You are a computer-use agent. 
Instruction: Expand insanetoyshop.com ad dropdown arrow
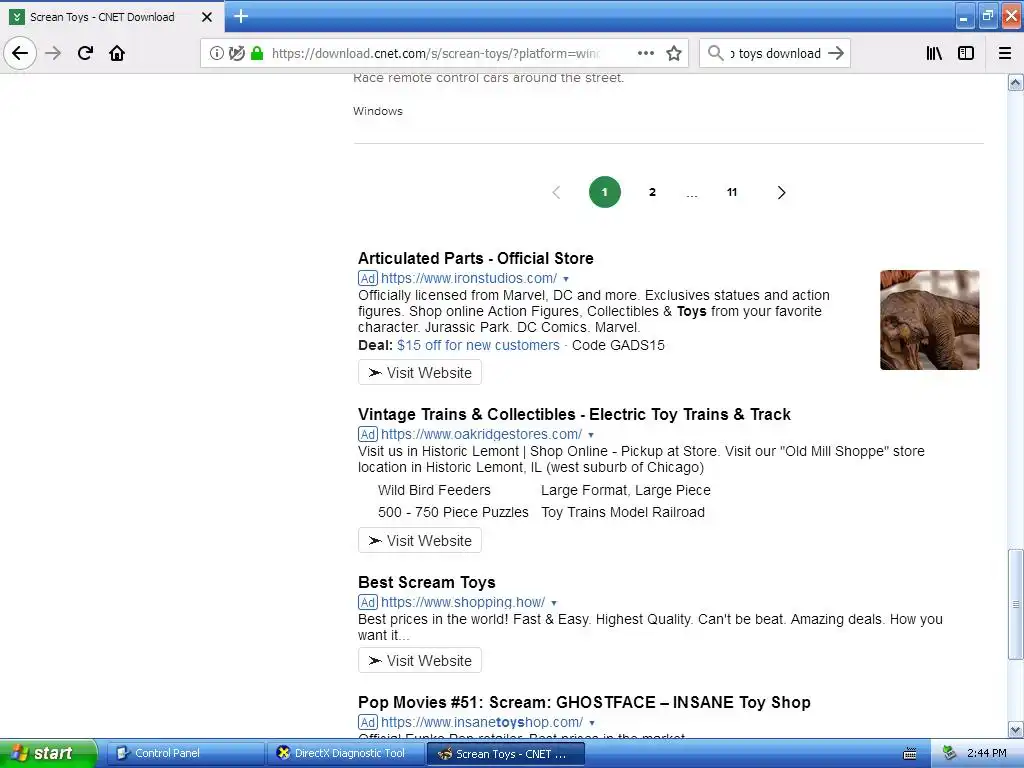[592, 723]
